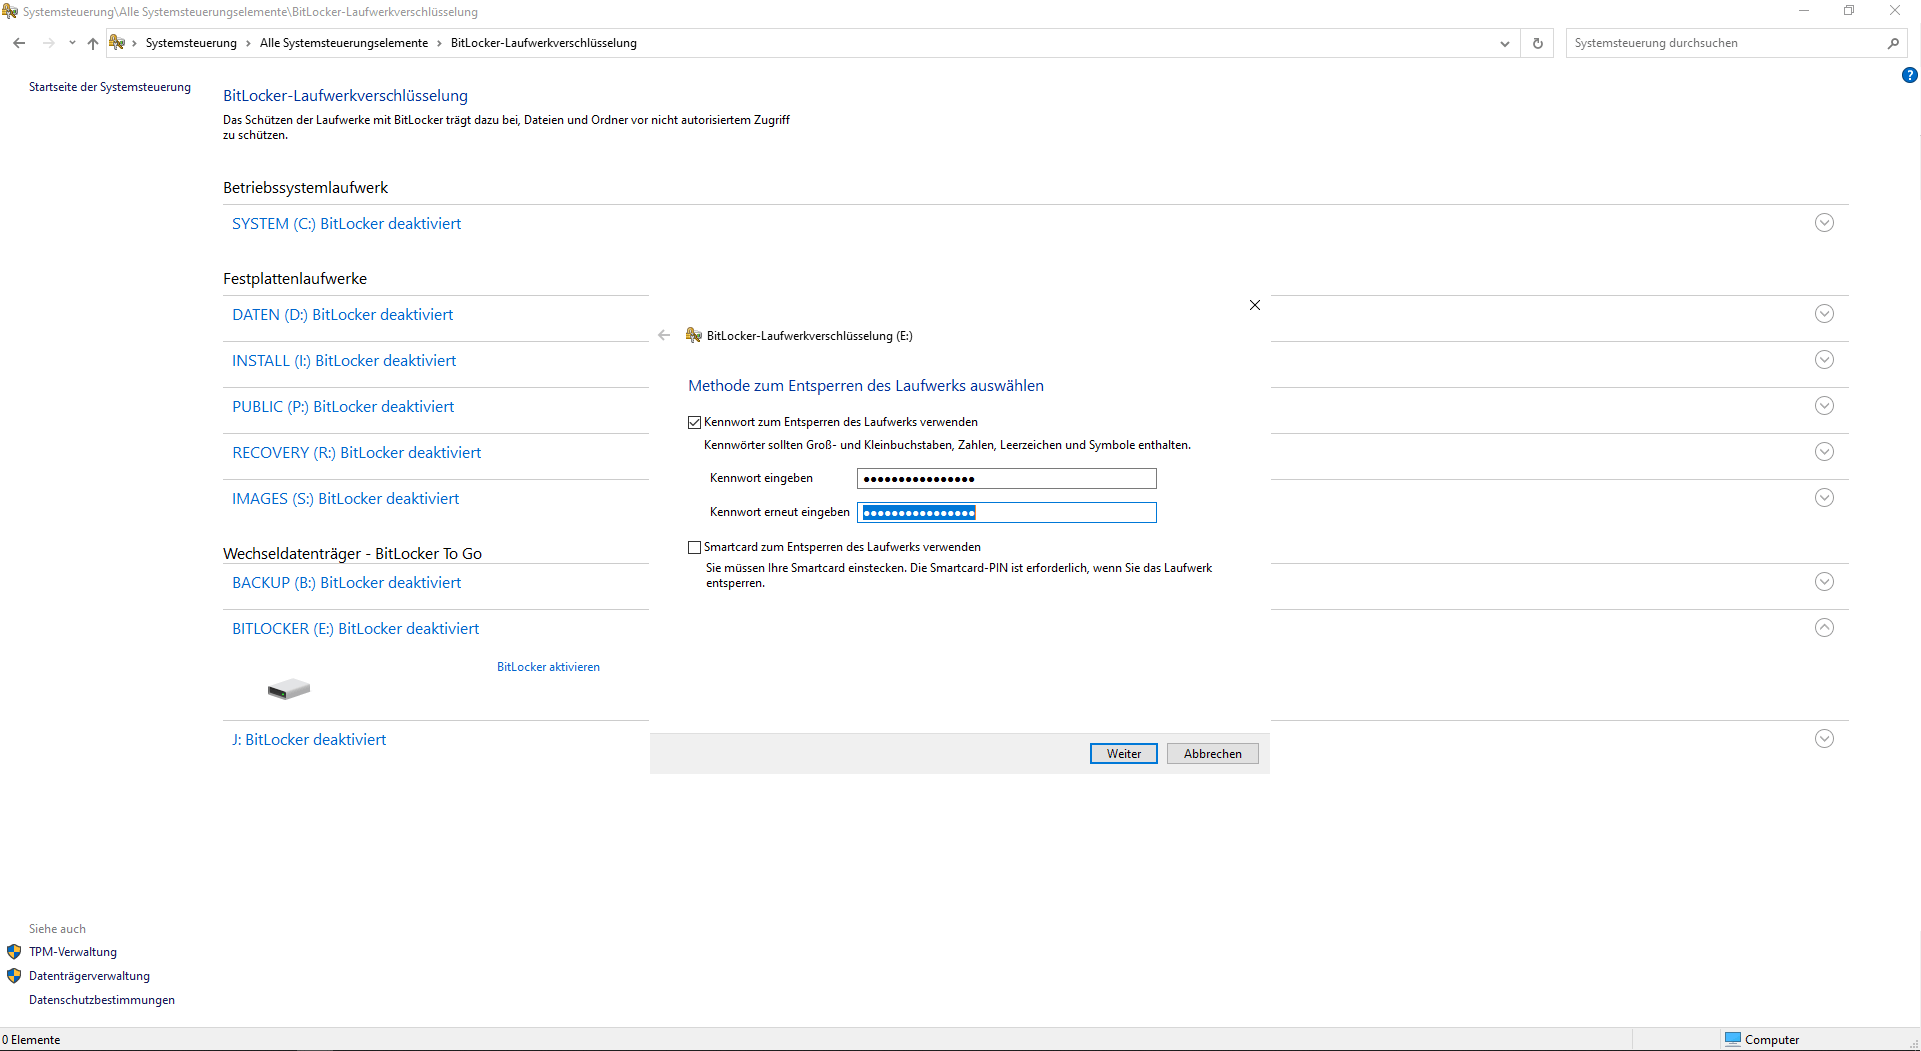Open breadcrumb chevron before Systemsteuerung
The height and width of the screenshot is (1051, 1921).
point(134,43)
